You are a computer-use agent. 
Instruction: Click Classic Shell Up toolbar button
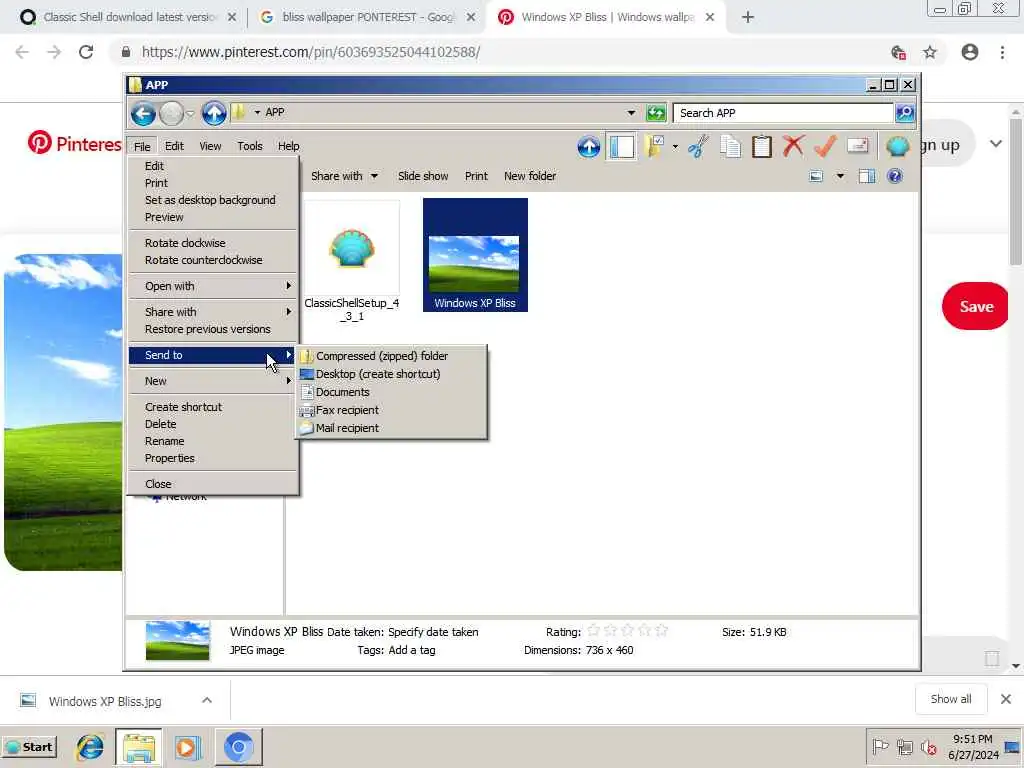[588, 146]
